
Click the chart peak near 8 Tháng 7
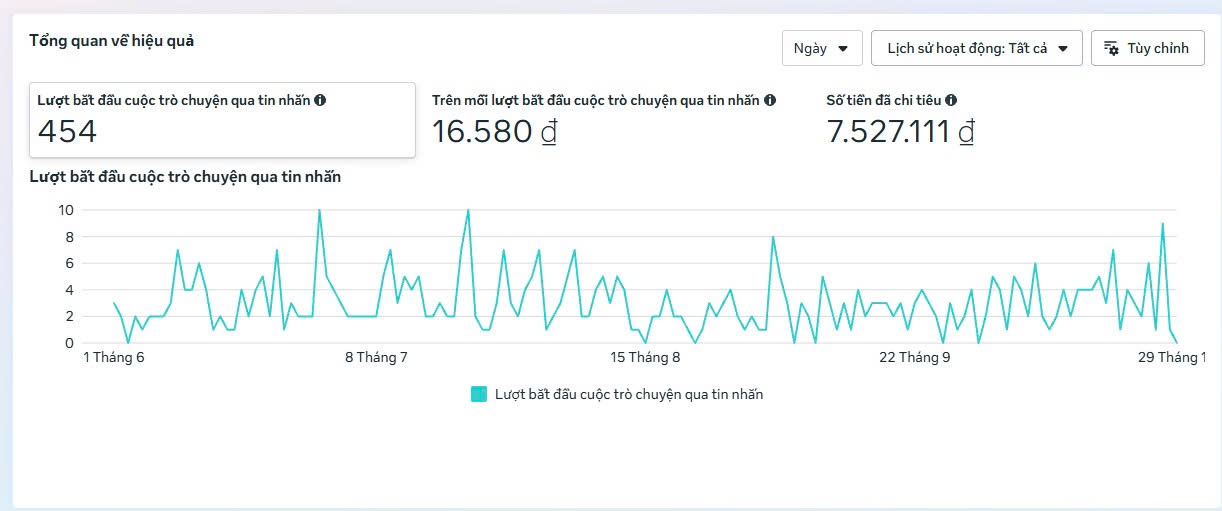319,210
